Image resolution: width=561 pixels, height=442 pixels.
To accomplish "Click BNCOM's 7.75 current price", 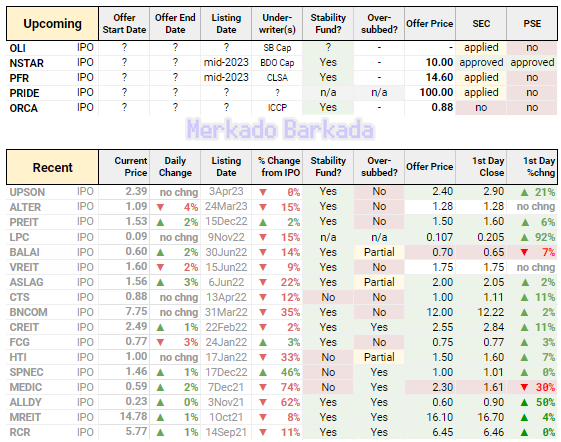I will (136, 311).
